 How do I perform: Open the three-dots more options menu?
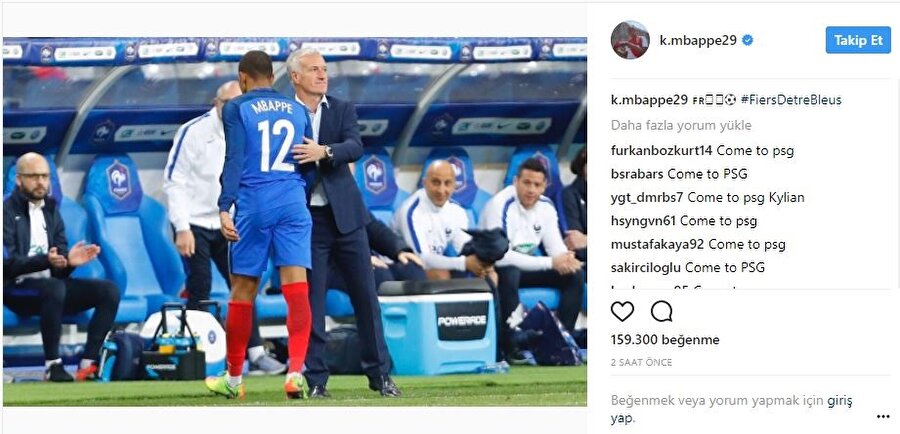pyautogui.click(x=883, y=417)
